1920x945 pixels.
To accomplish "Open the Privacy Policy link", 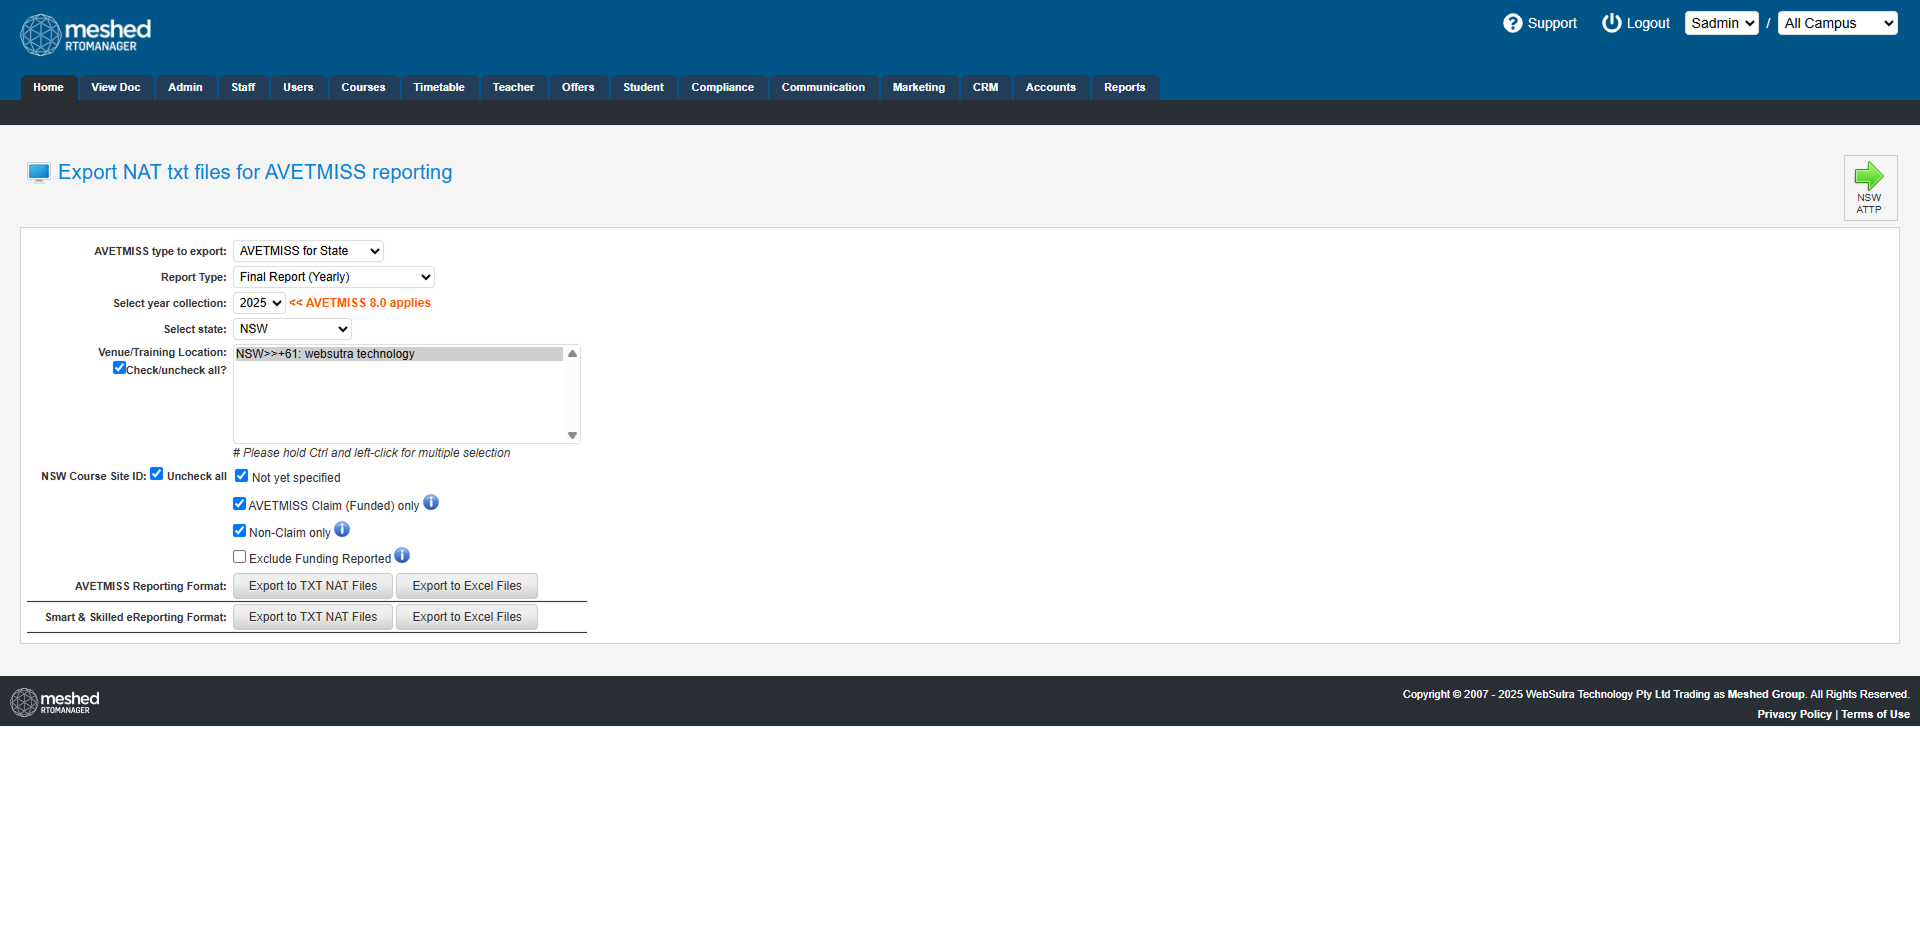I will 1794,714.
